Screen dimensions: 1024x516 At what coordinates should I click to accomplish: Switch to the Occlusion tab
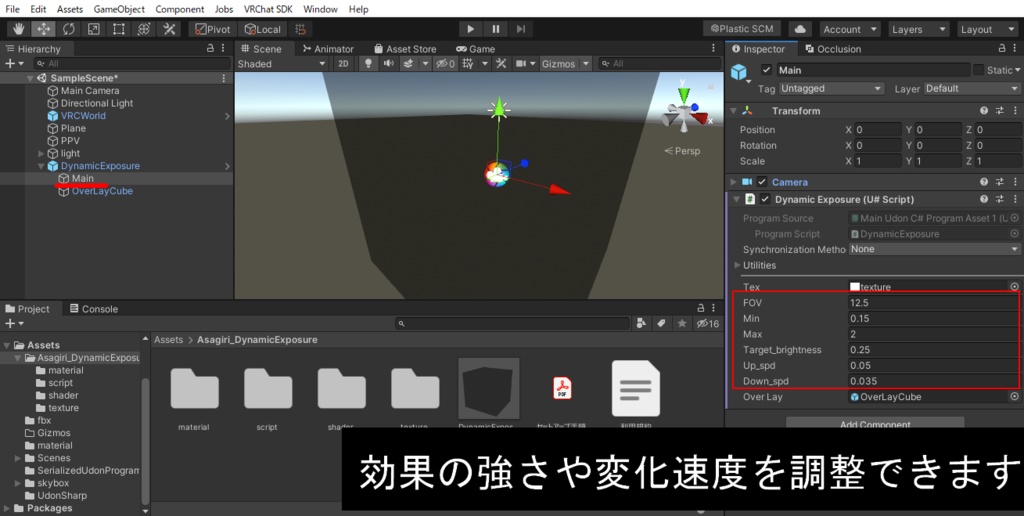click(x=833, y=49)
